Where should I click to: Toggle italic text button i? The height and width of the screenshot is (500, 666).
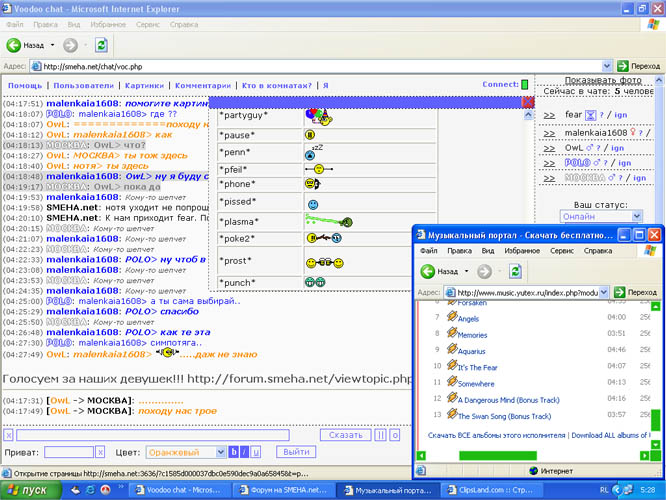(245, 452)
